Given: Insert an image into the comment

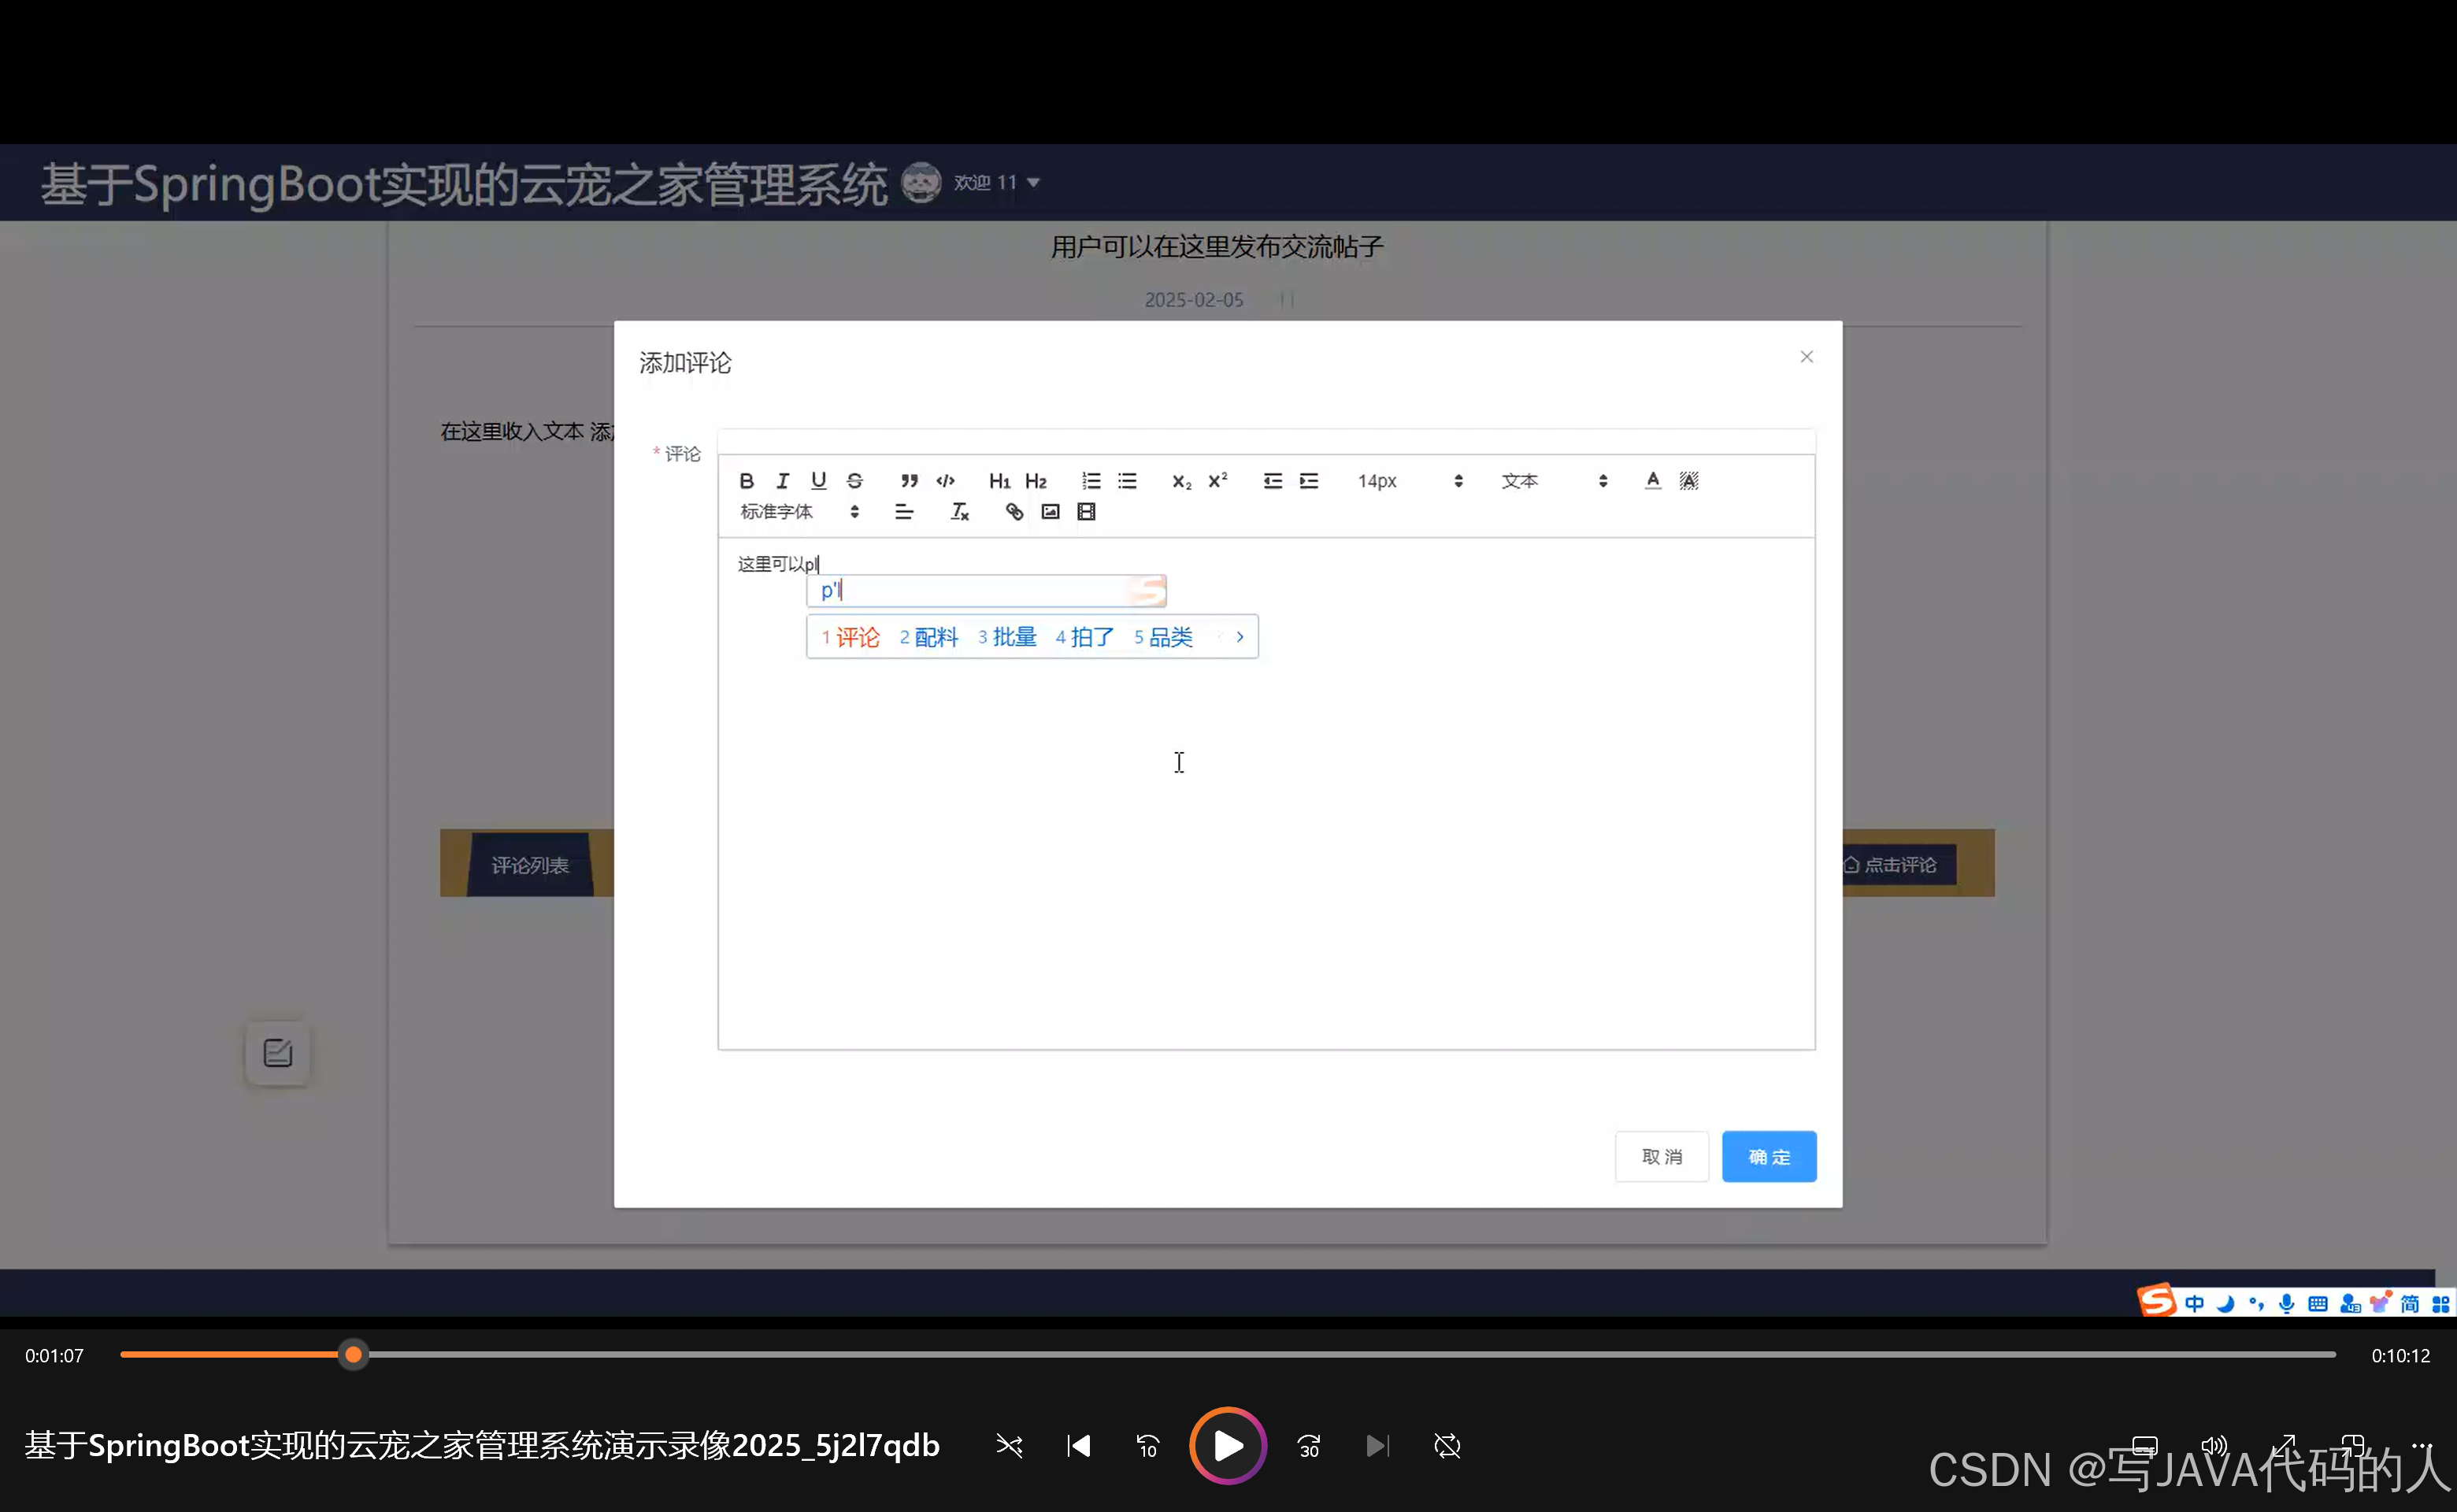Looking at the screenshot, I should pyautogui.click(x=1049, y=511).
